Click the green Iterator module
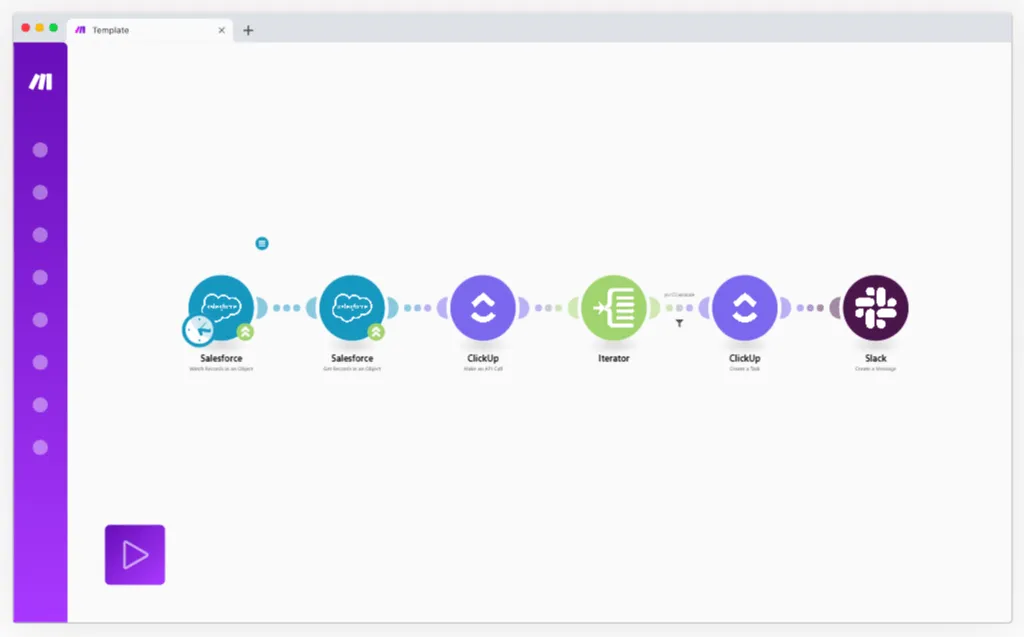Screen dimensions: 1024x637 [x=613, y=307]
